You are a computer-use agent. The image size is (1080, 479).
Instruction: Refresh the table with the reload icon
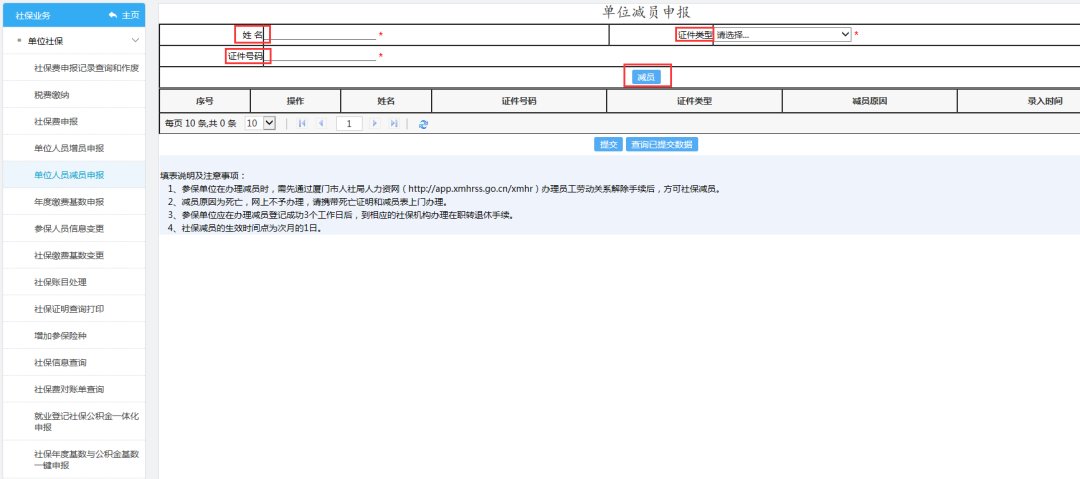(424, 124)
